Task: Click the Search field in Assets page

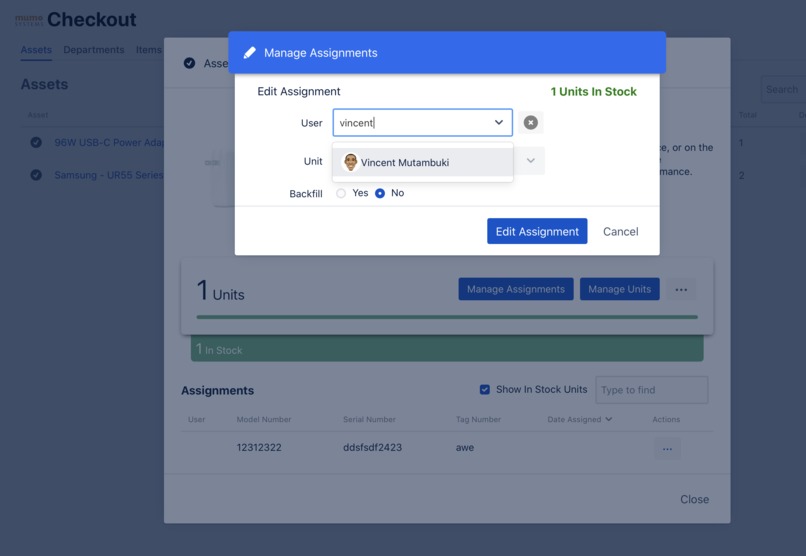Action: pos(783,89)
